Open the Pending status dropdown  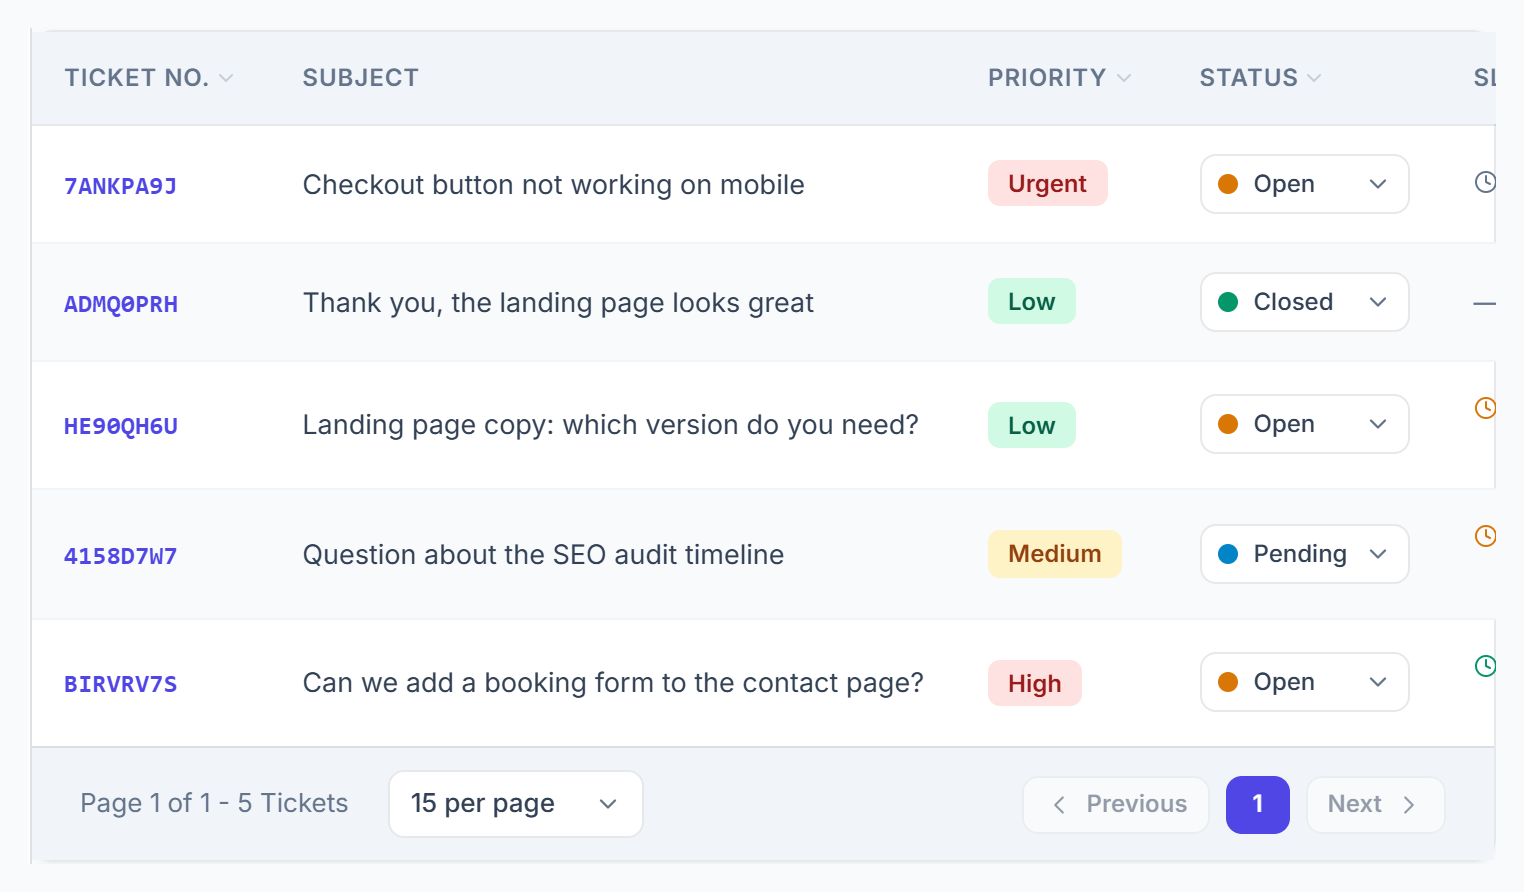point(1304,554)
